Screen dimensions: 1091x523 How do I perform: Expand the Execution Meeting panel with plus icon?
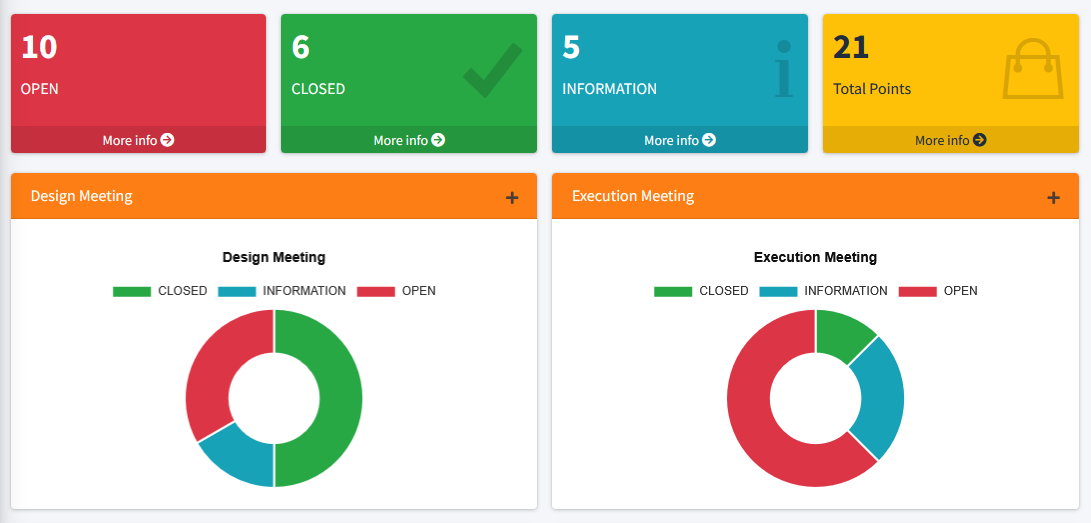pyautogui.click(x=1053, y=198)
